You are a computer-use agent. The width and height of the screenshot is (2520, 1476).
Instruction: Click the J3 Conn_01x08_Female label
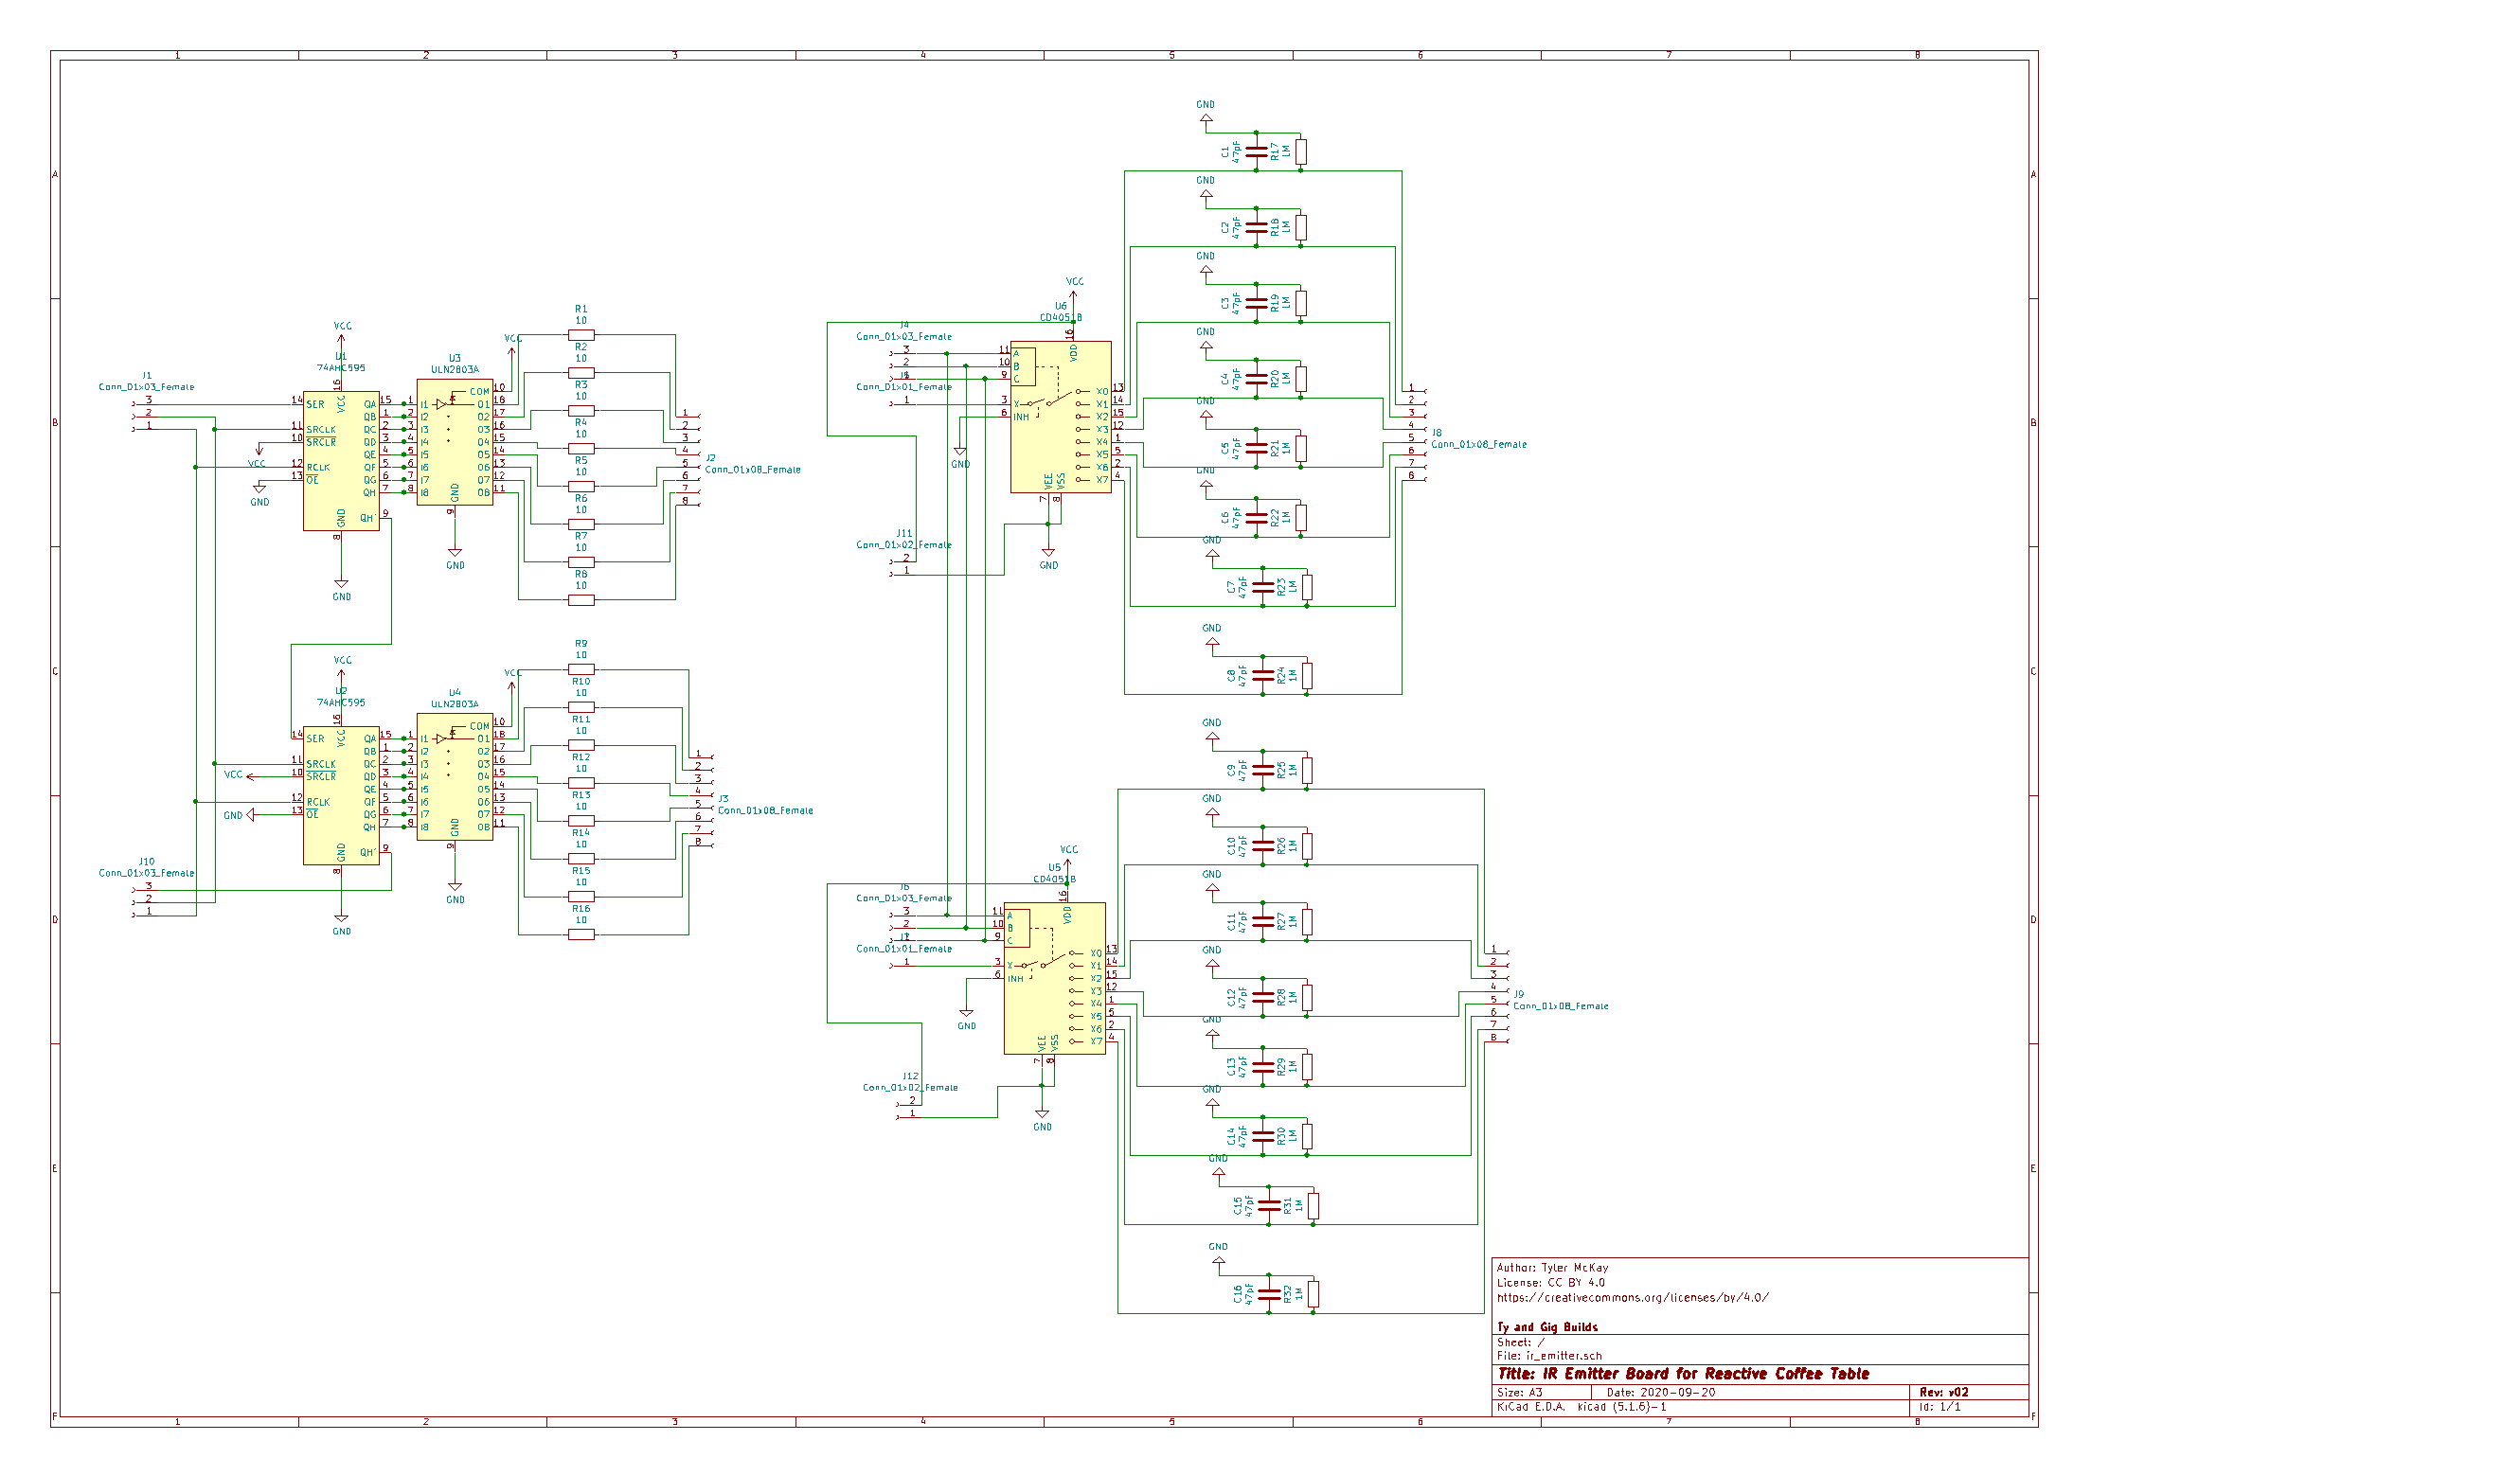click(x=765, y=810)
